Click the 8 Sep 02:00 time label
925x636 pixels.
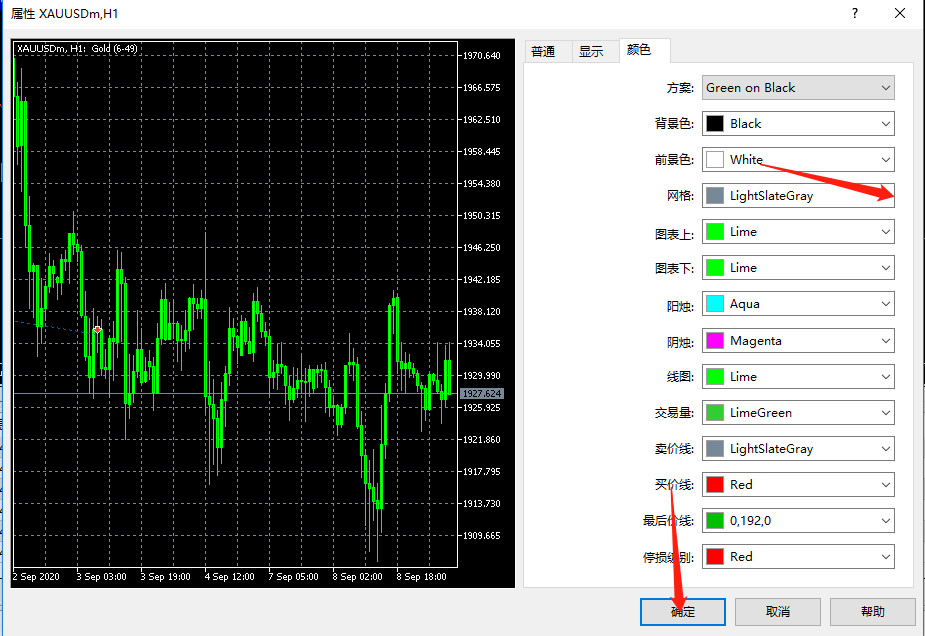(x=357, y=576)
